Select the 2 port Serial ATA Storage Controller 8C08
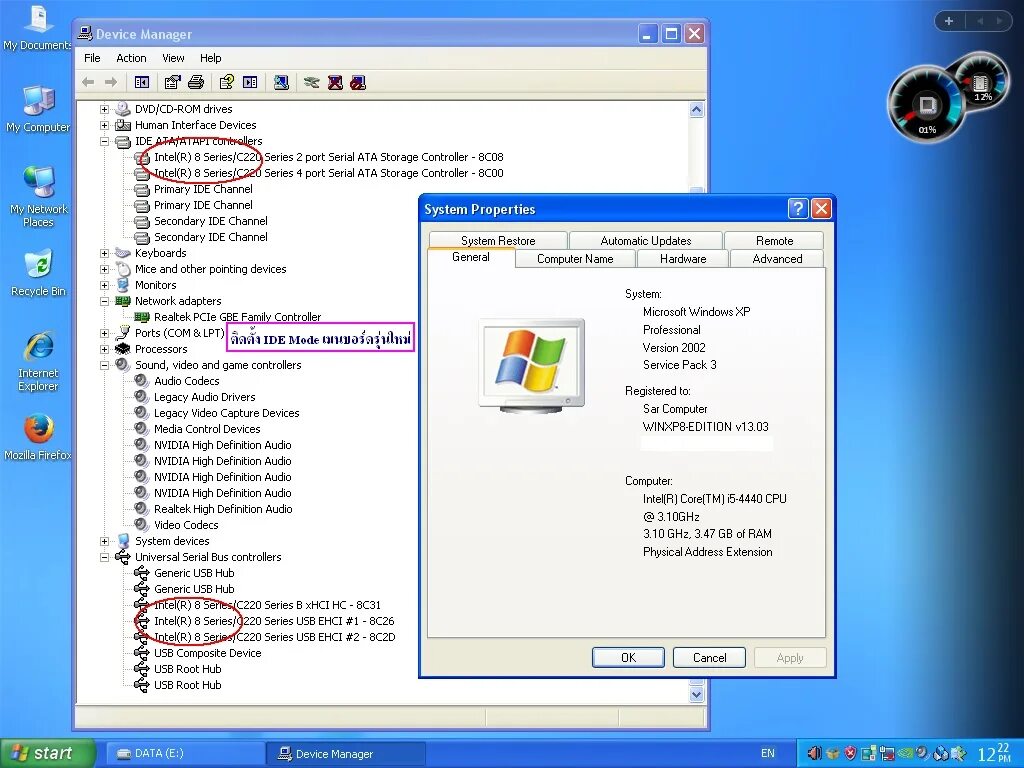The width and height of the screenshot is (1024, 768). (328, 157)
